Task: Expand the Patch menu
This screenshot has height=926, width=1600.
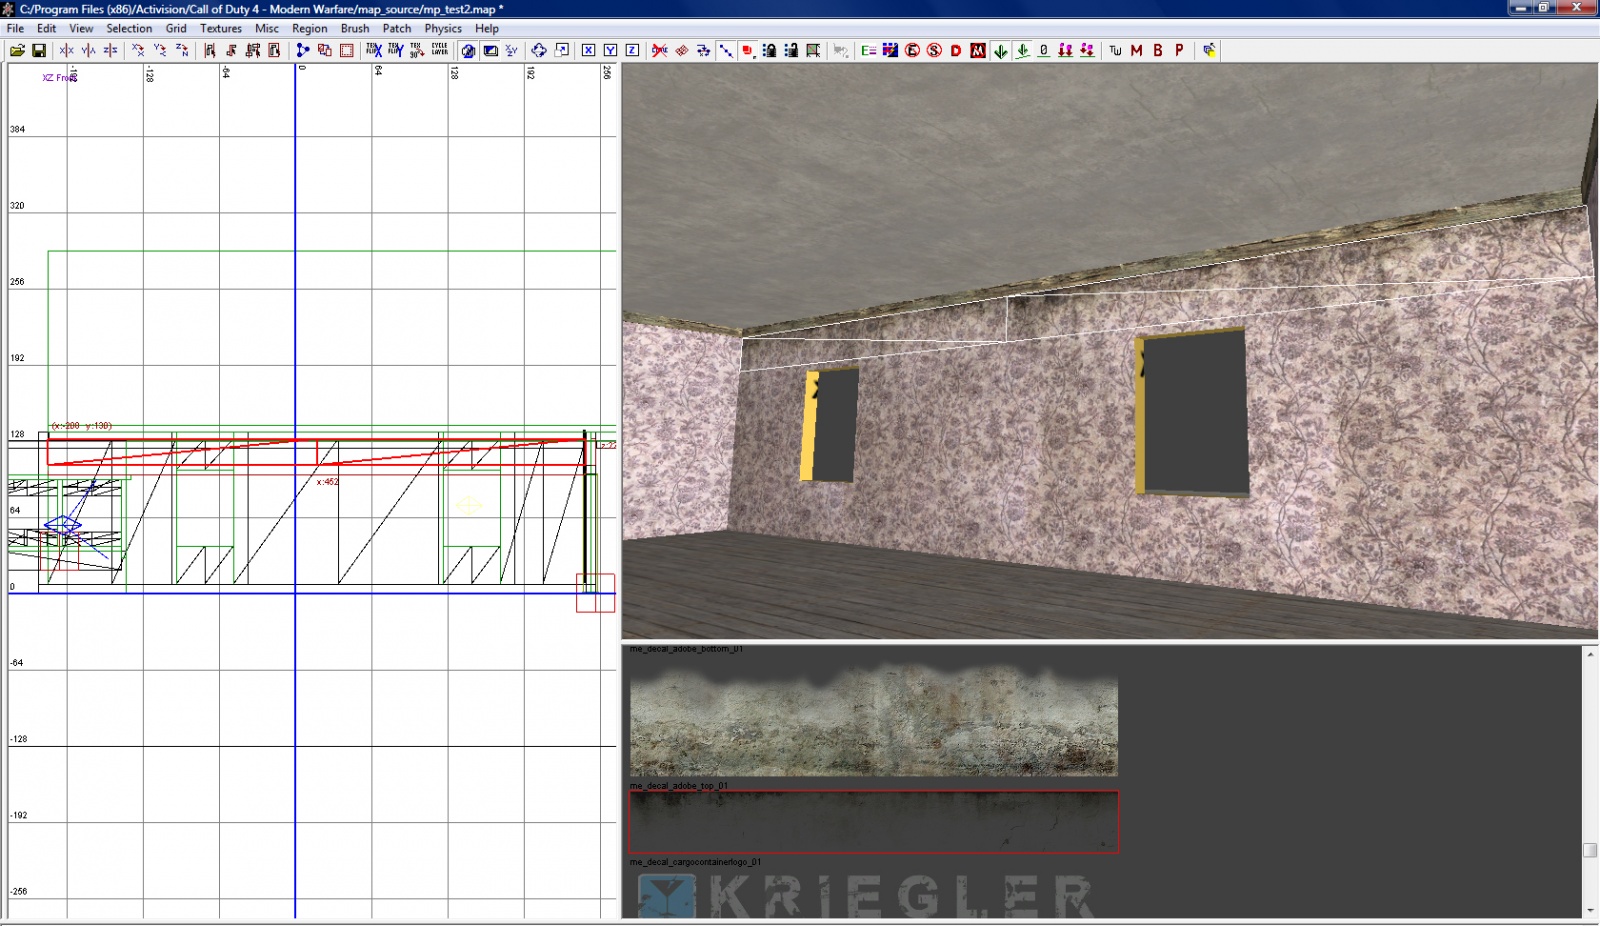Action: pyautogui.click(x=396, y=29)
